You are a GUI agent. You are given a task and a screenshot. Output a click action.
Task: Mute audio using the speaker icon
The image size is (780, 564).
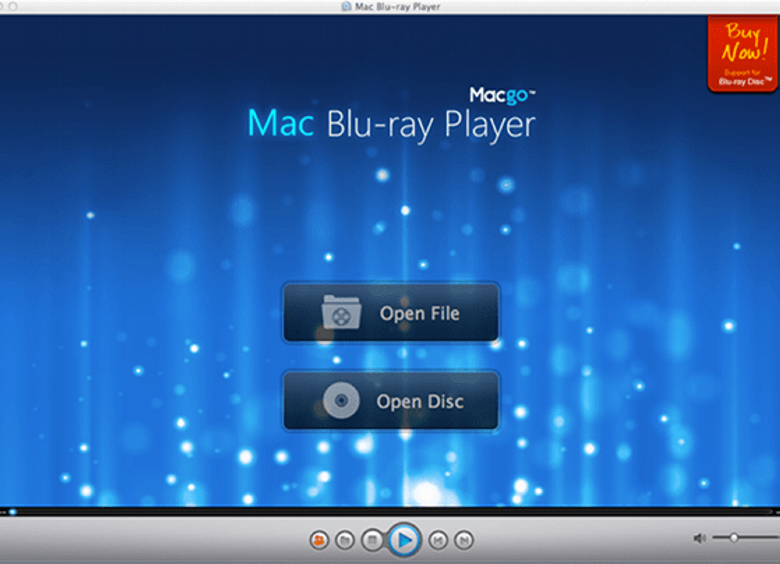699,538
